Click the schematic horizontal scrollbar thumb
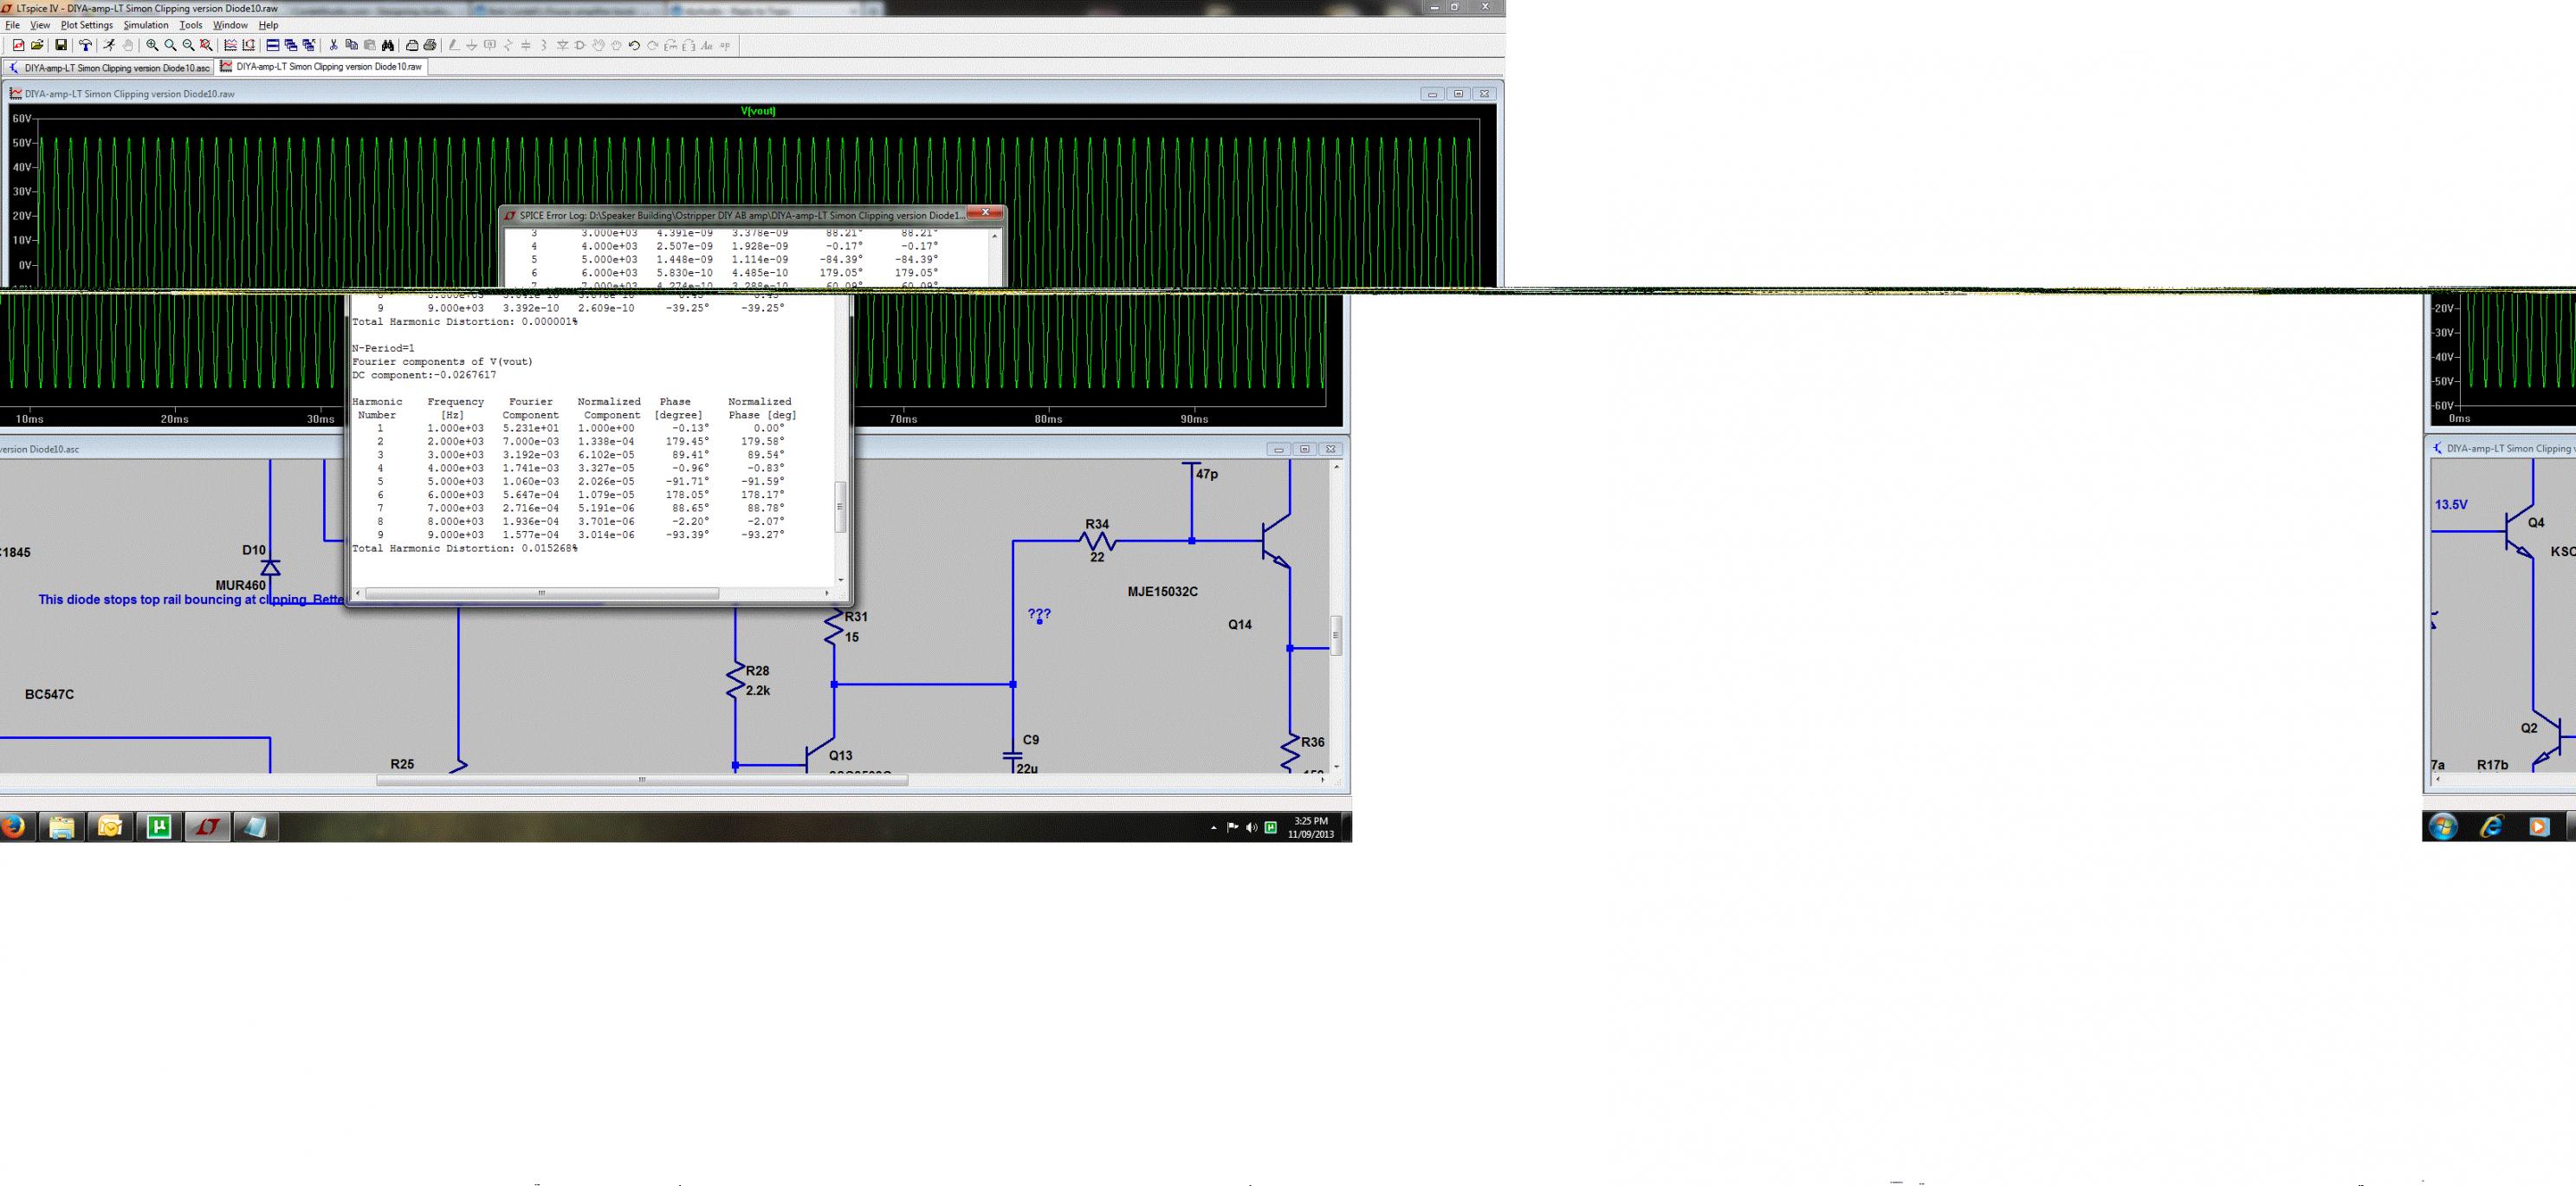 click(642, 780)
